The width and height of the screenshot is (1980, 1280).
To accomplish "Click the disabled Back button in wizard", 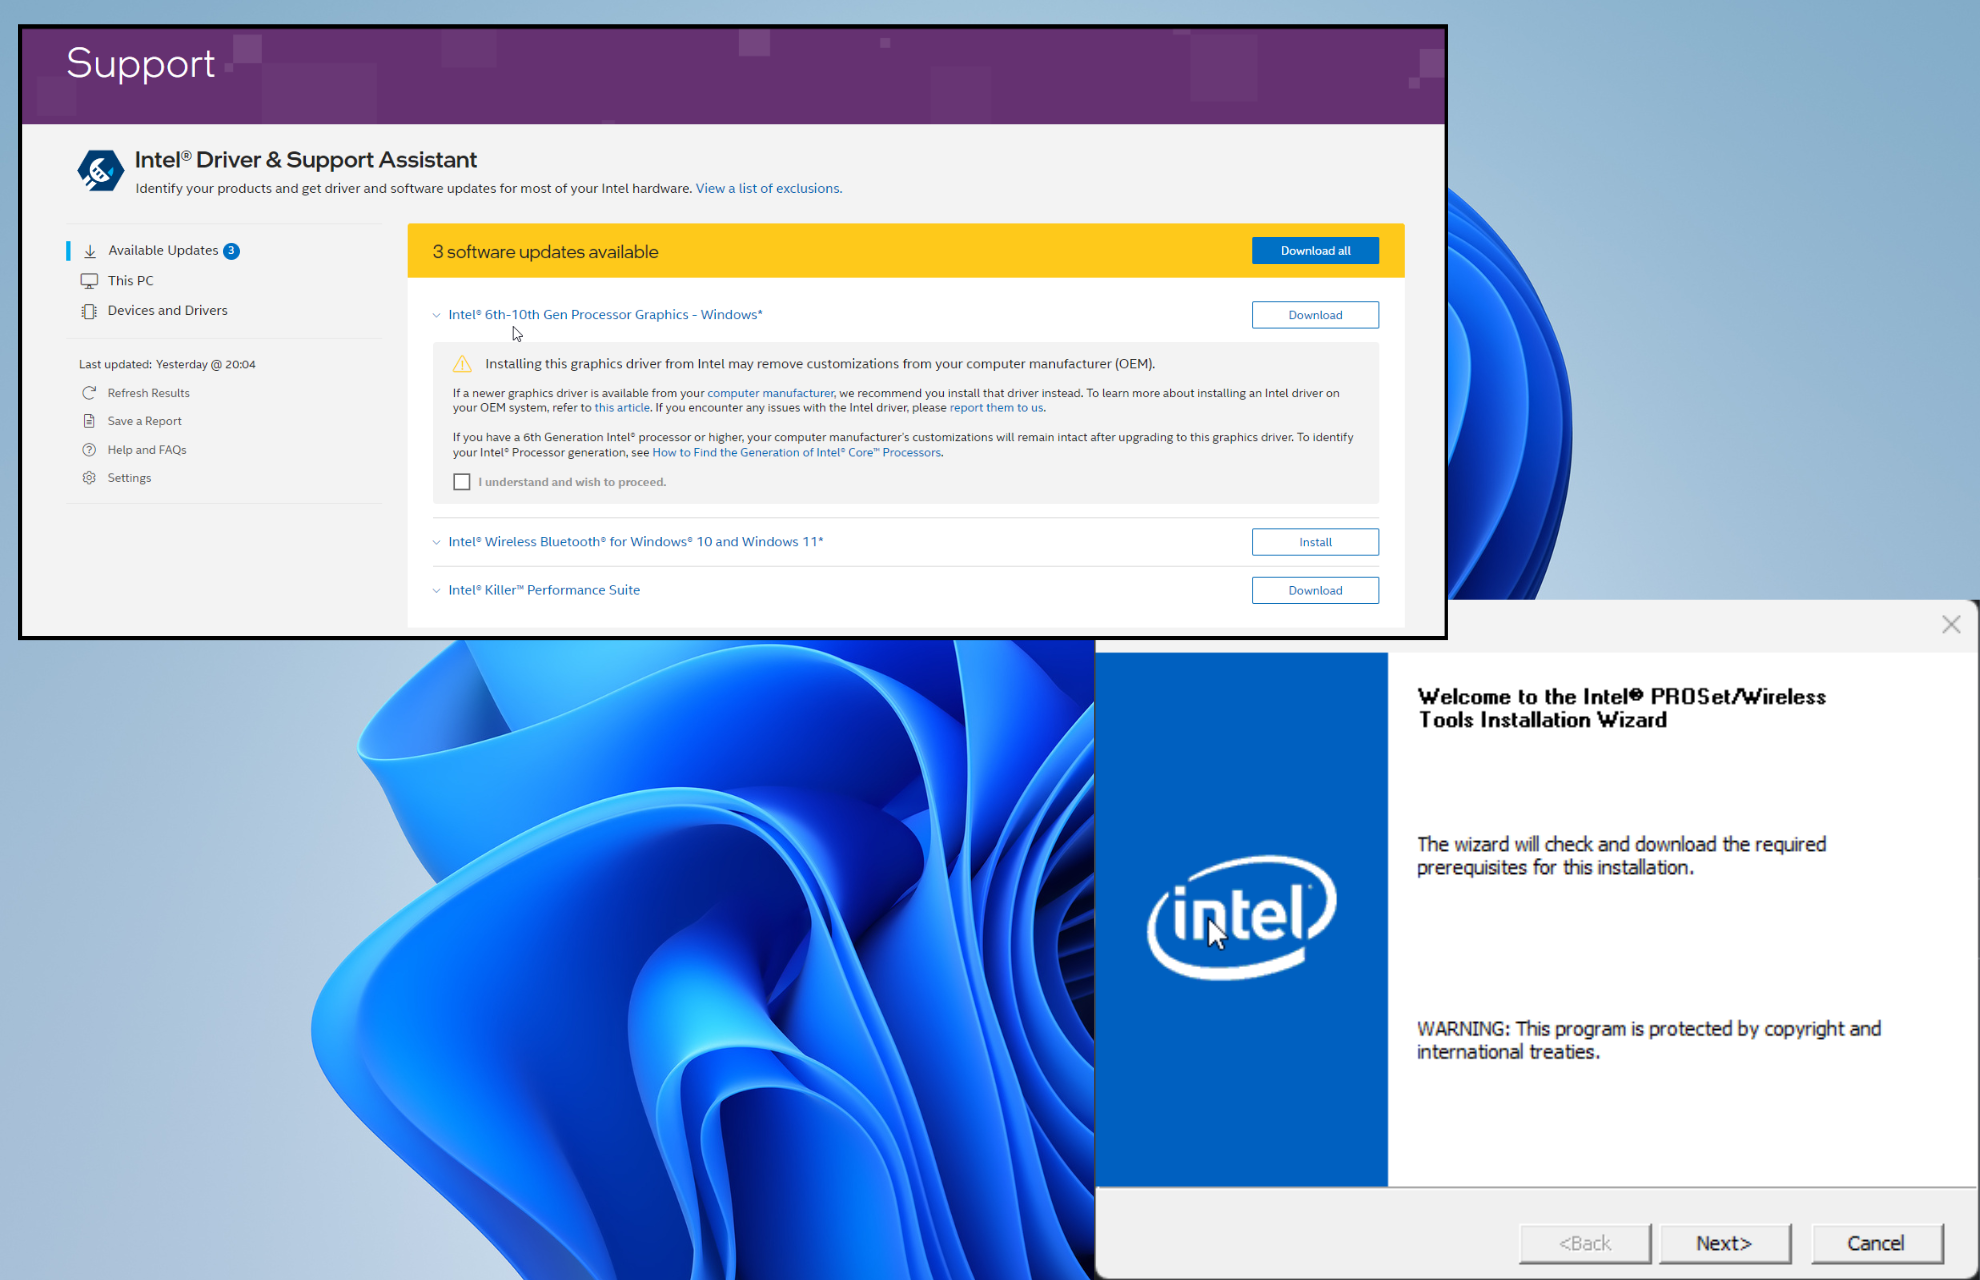I will 1585,1243.
